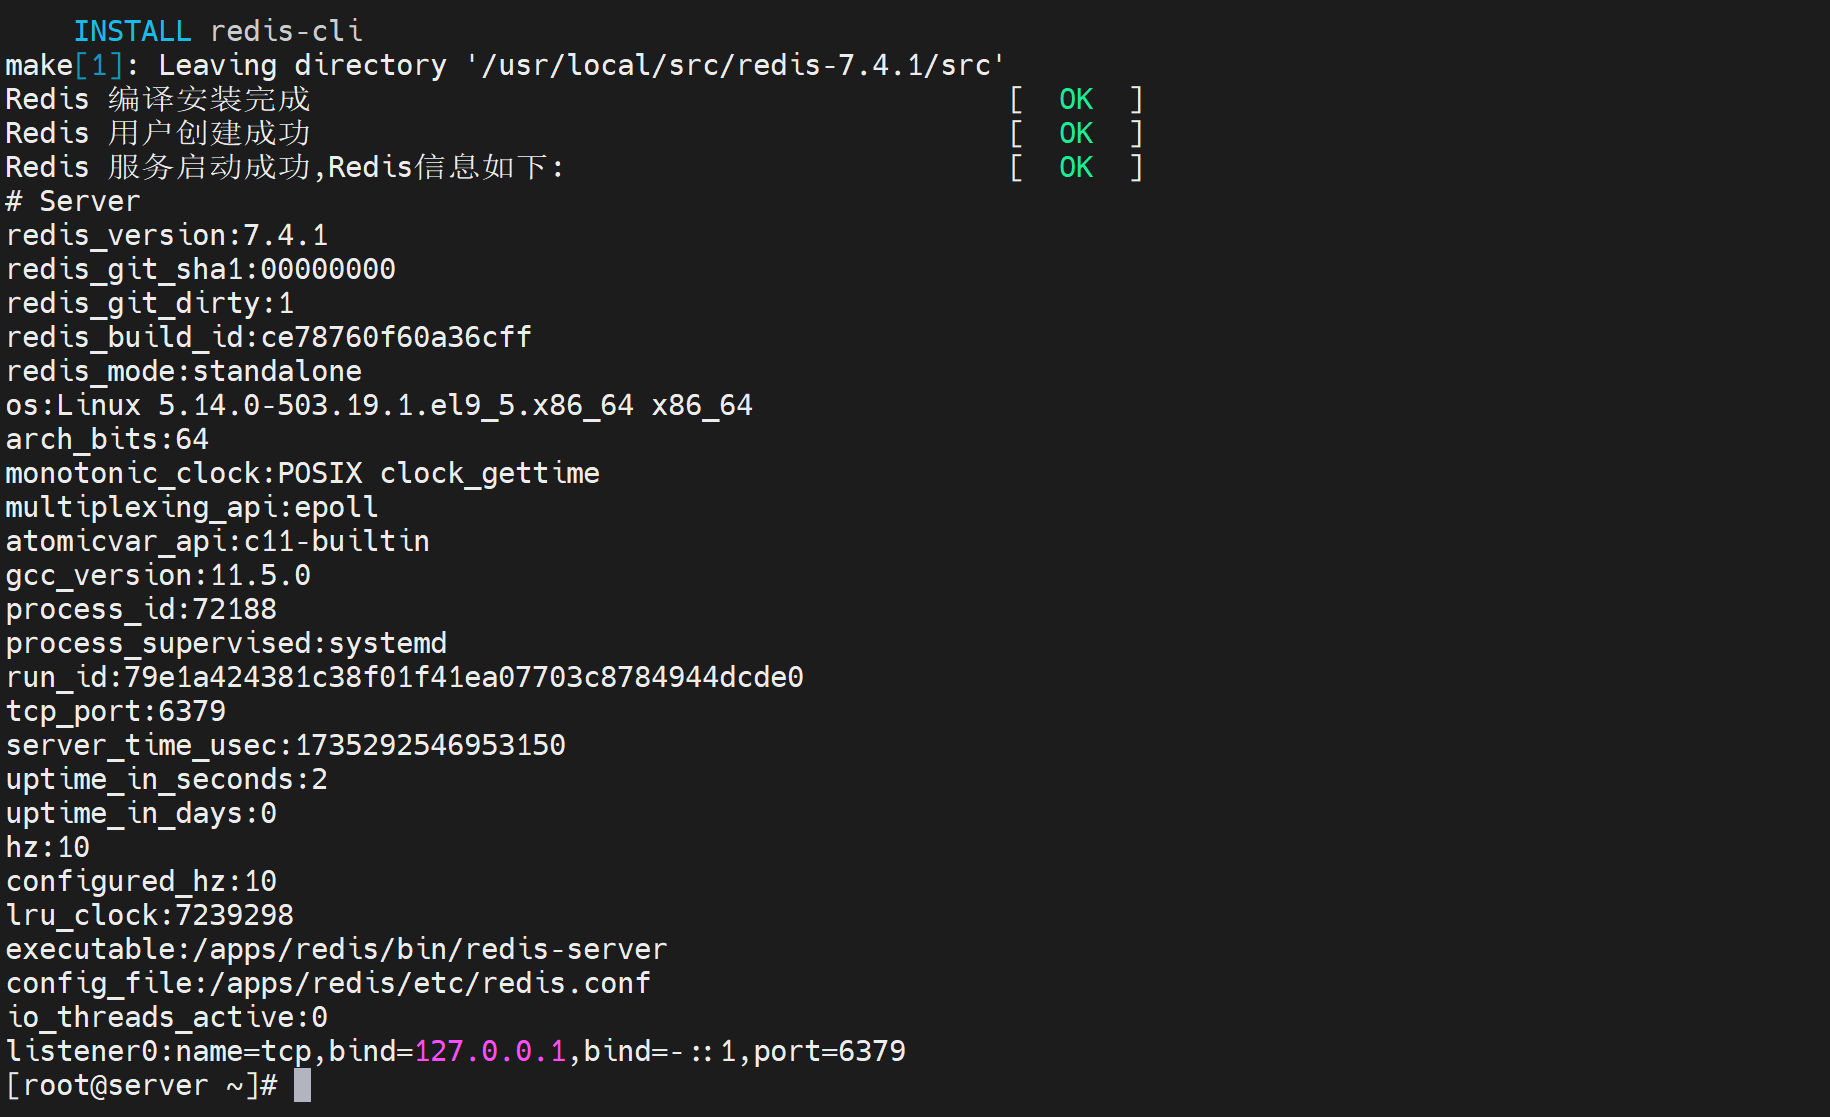Image resolution: width=1830 pixels, height=1117 pixels.
Task: Click the gcc_version:11.5.0 line
Action: 158,576
